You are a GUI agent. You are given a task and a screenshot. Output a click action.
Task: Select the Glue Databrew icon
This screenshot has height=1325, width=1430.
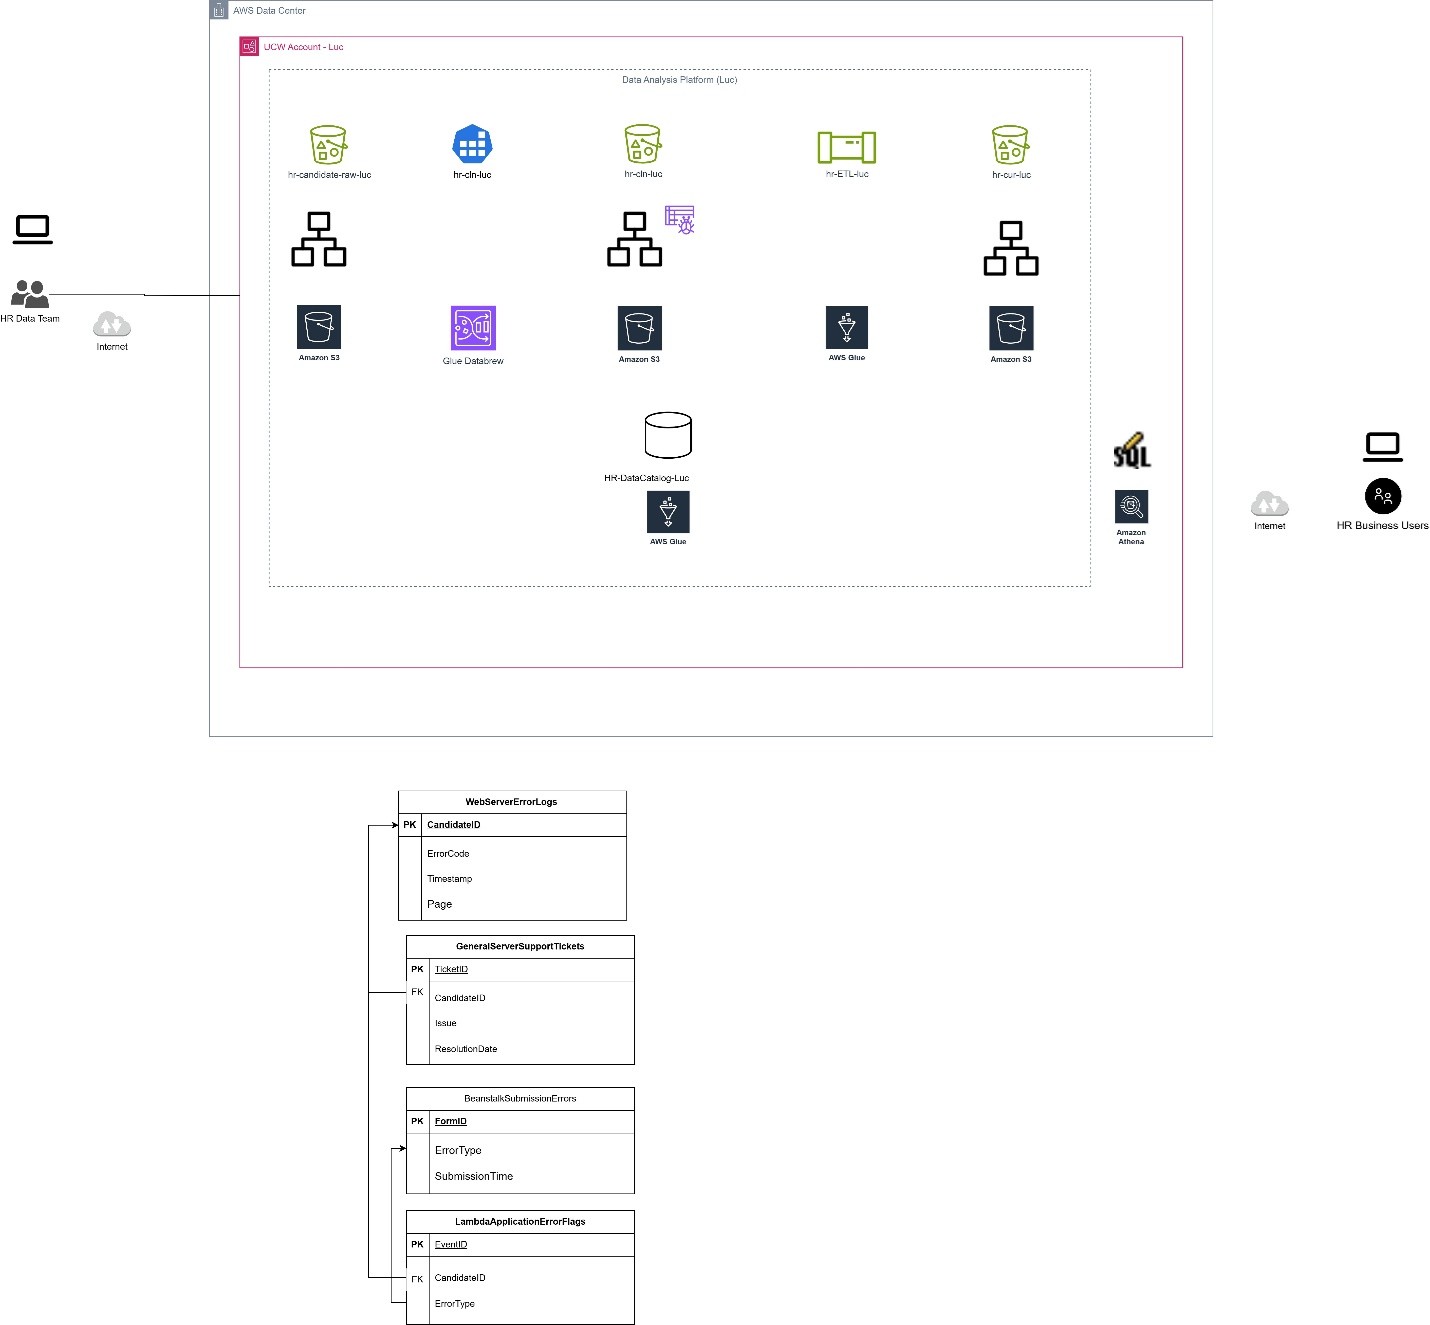pyautogui.click(x=473, y=328)
